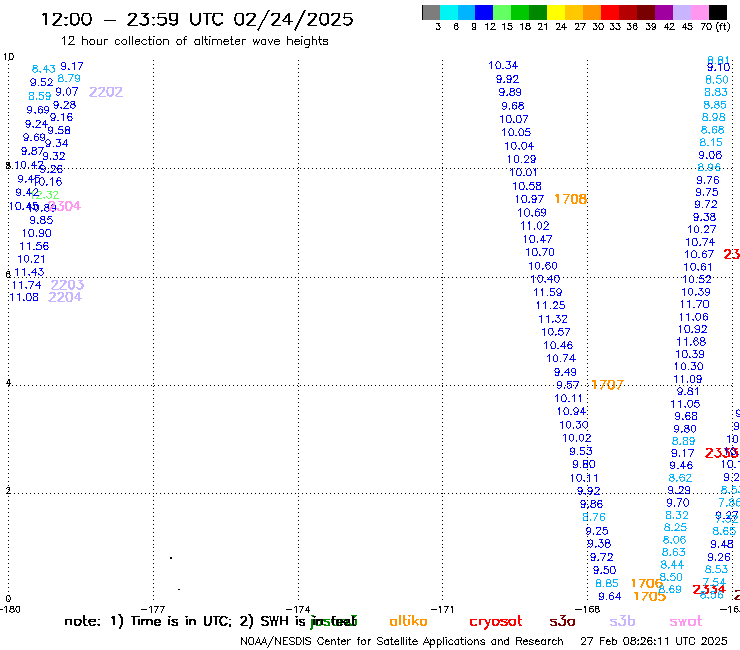Click the wave height value '8.06'

[674, 540]
